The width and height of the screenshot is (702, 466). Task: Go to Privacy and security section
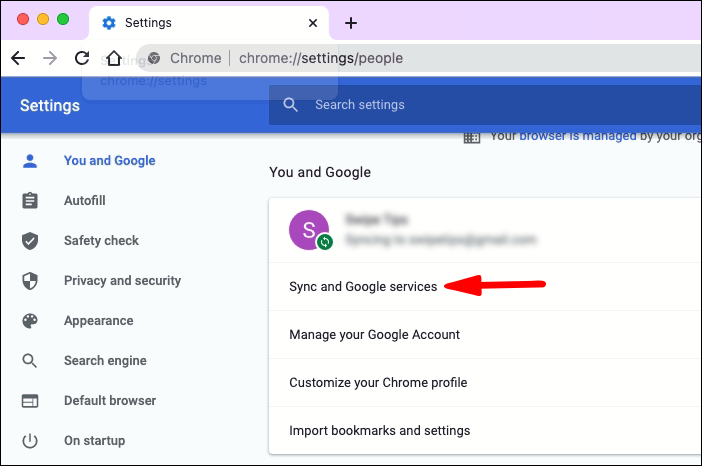point(122,281)
